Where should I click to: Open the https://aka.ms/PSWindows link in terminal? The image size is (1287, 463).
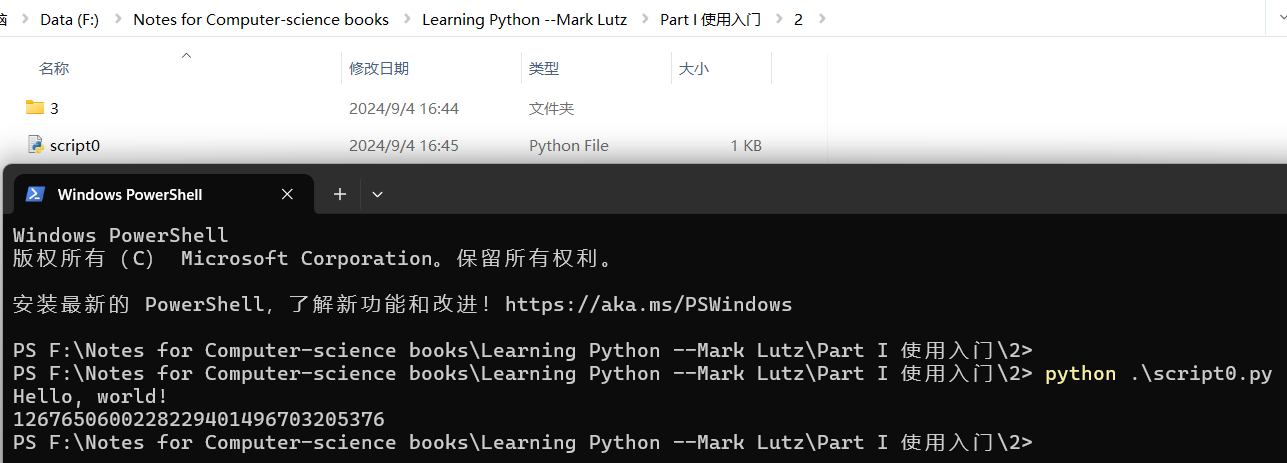pyautogui.click(x=648, y=304)
